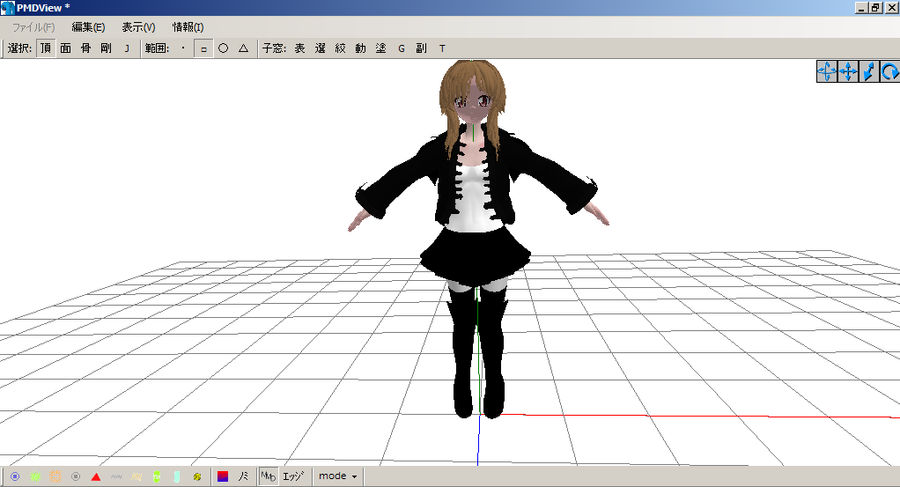Select the triangle range shape
900x487 pixels.
(243, 48)
